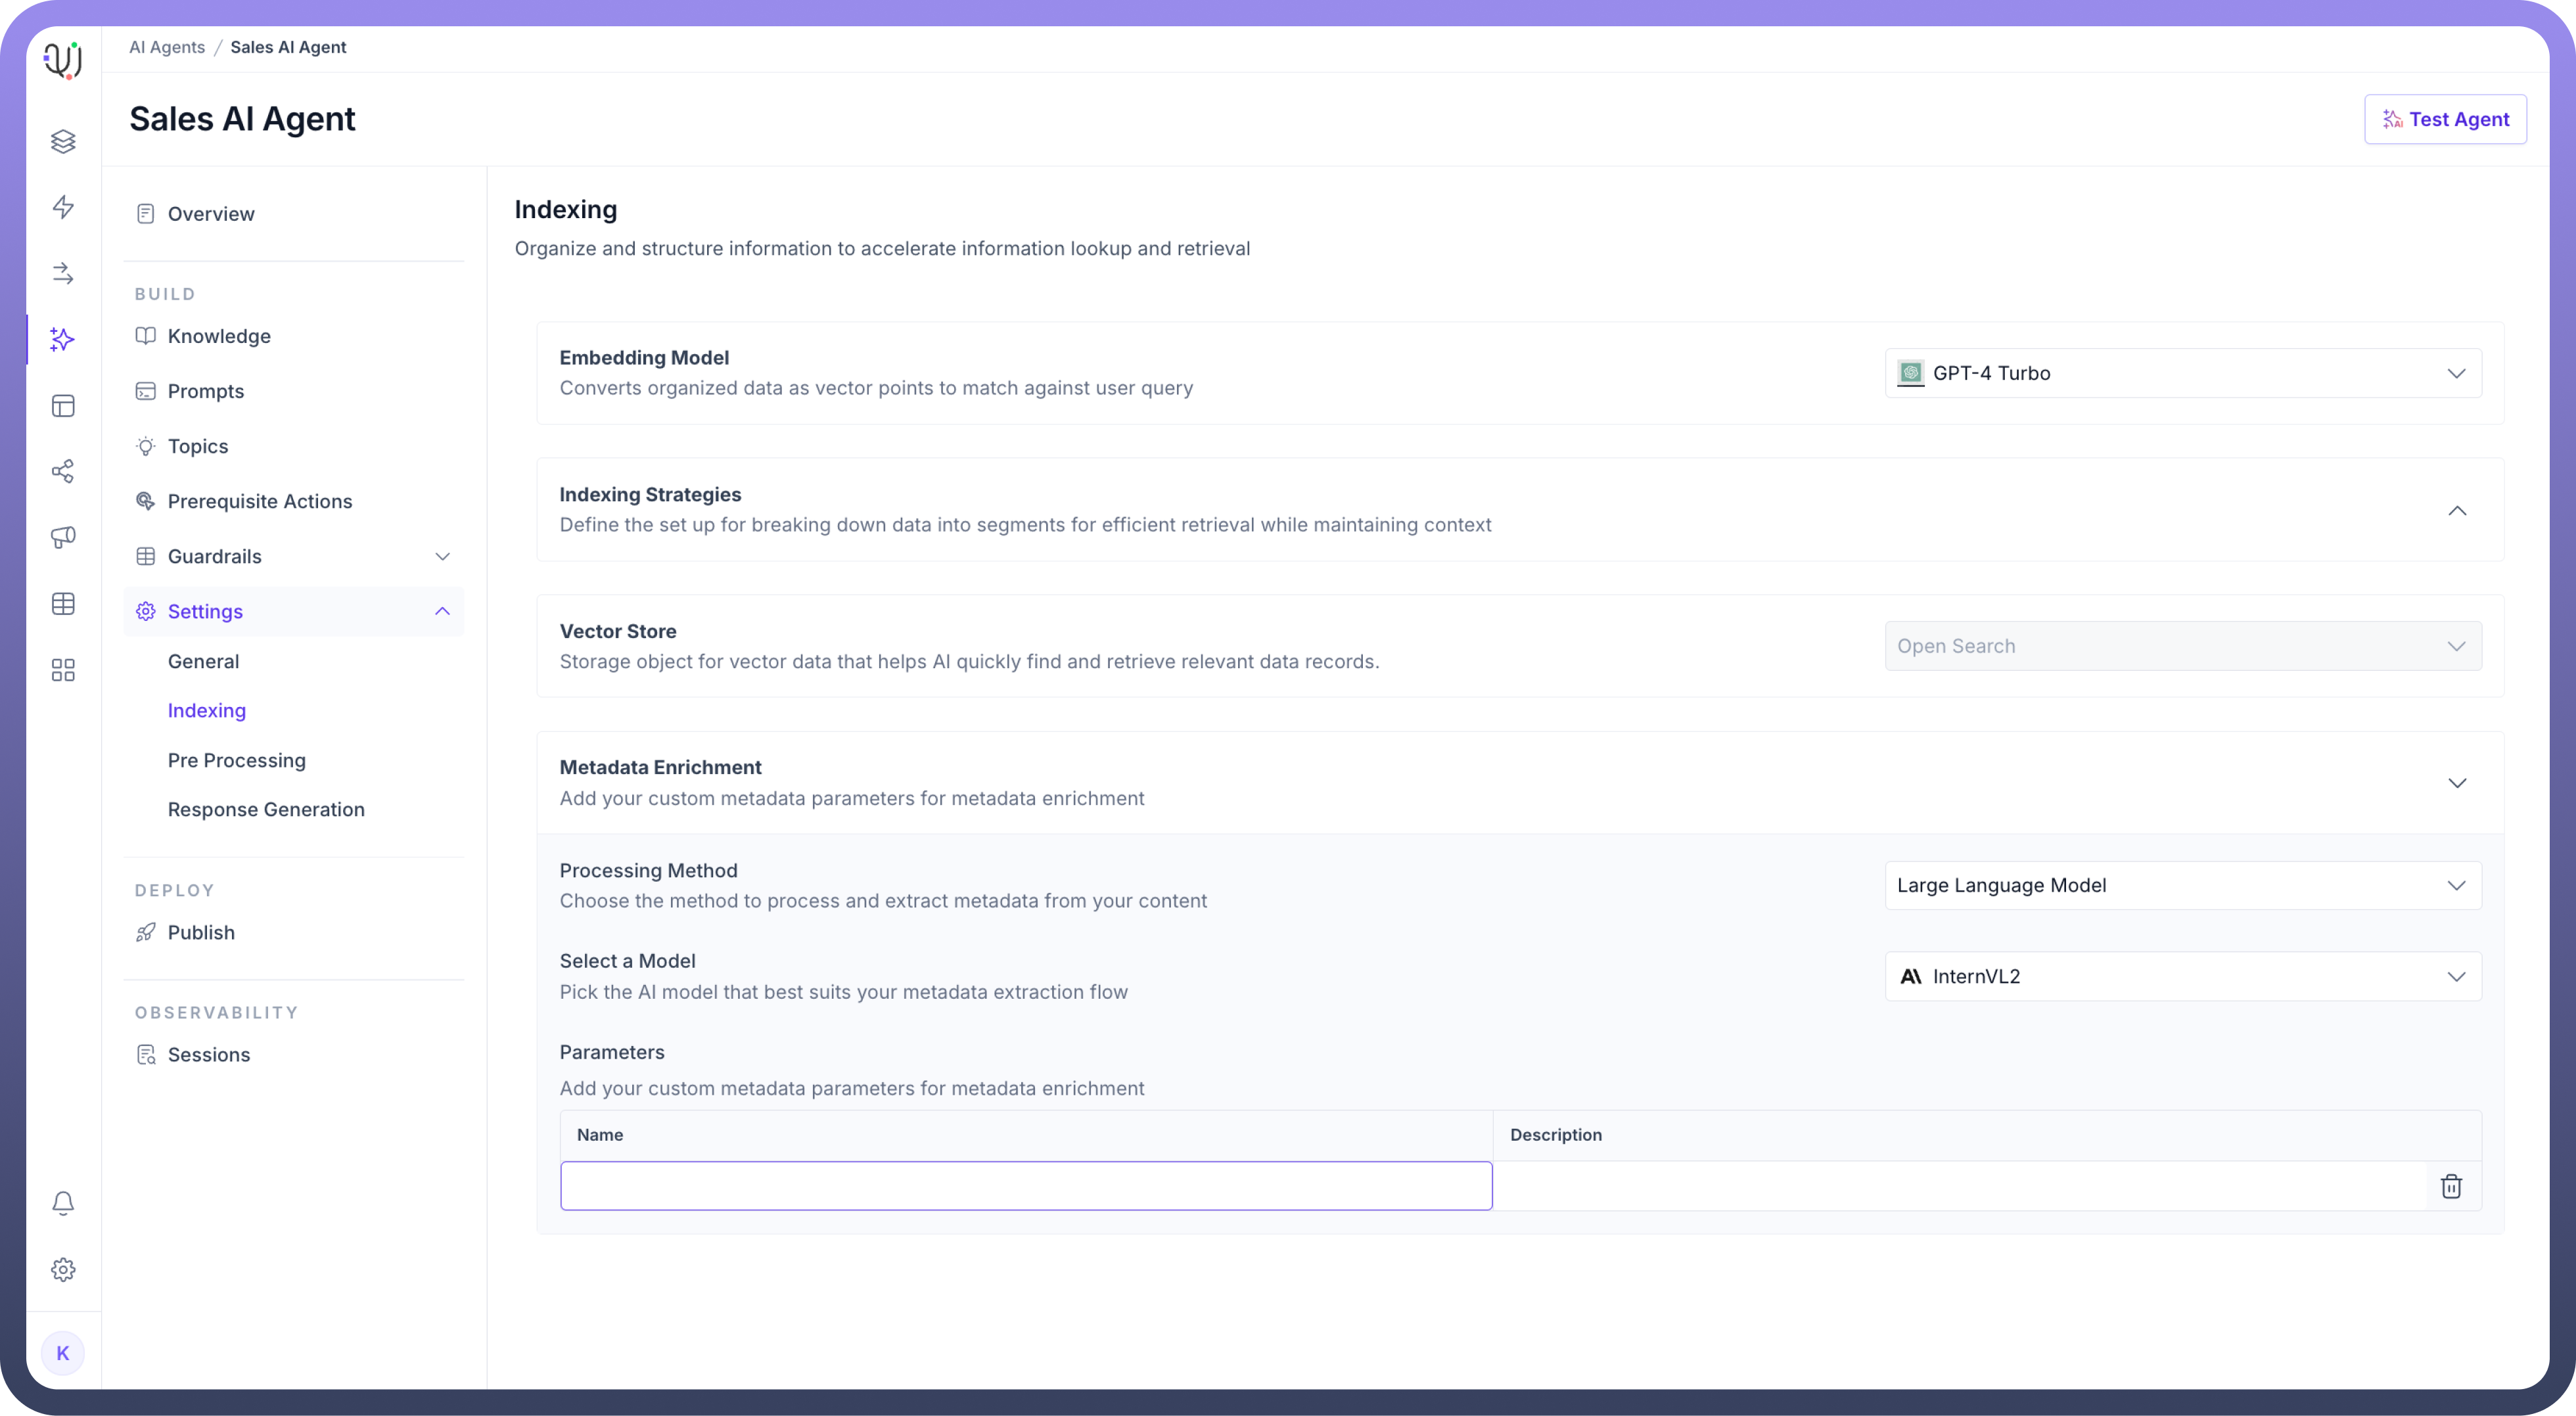Open notifications bell icon
This screenshot has height=1416, width=2576.
pyautogui.click(x=63, y=1203)
